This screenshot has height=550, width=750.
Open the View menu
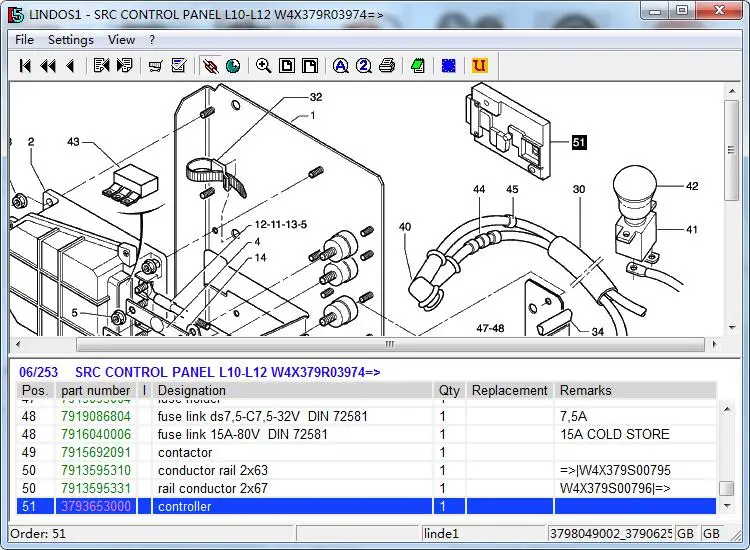(121, 40)
